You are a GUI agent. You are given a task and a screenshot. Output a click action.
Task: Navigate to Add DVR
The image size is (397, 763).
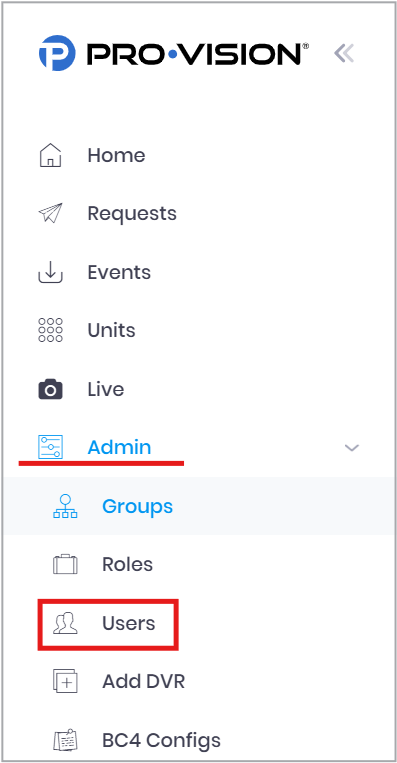click(144, 682)
